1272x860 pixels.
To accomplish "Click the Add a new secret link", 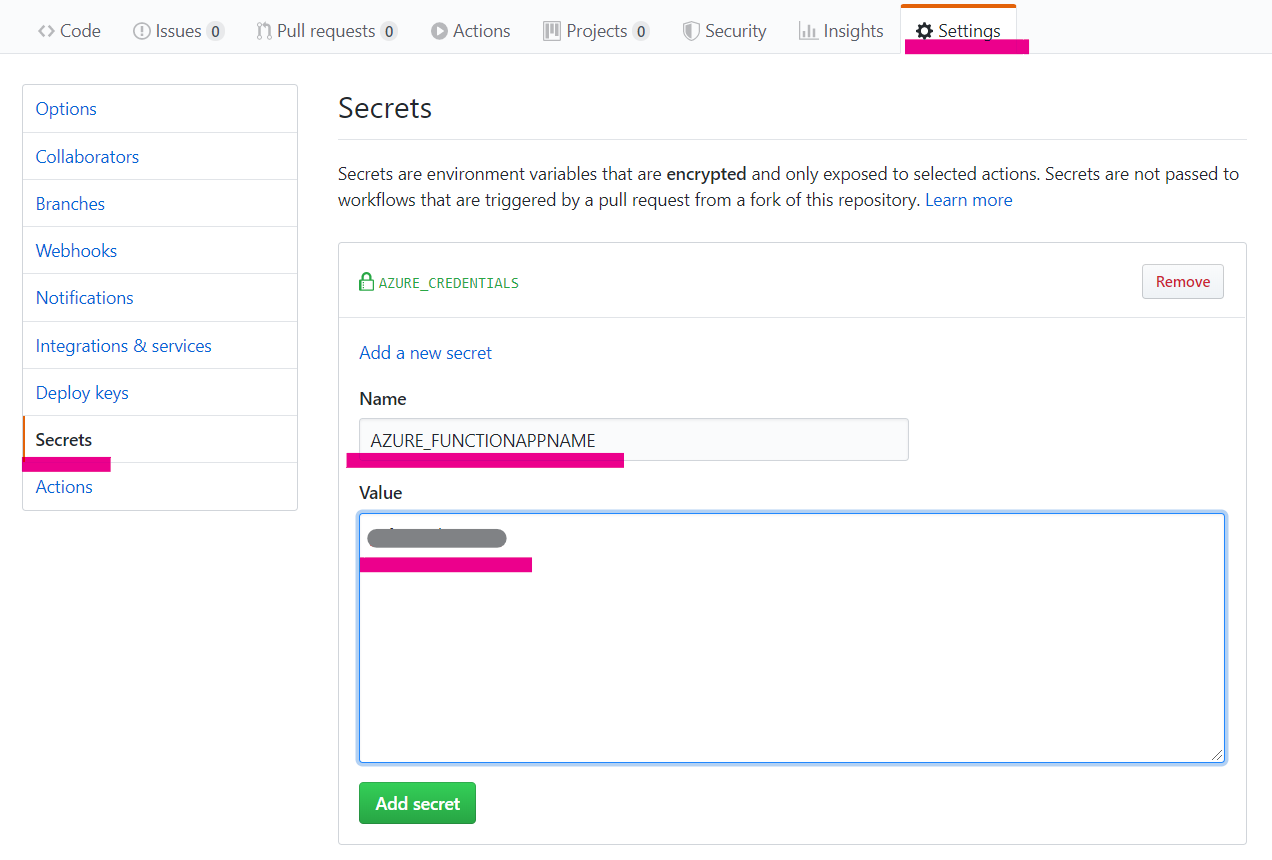I will coord(425,353).
